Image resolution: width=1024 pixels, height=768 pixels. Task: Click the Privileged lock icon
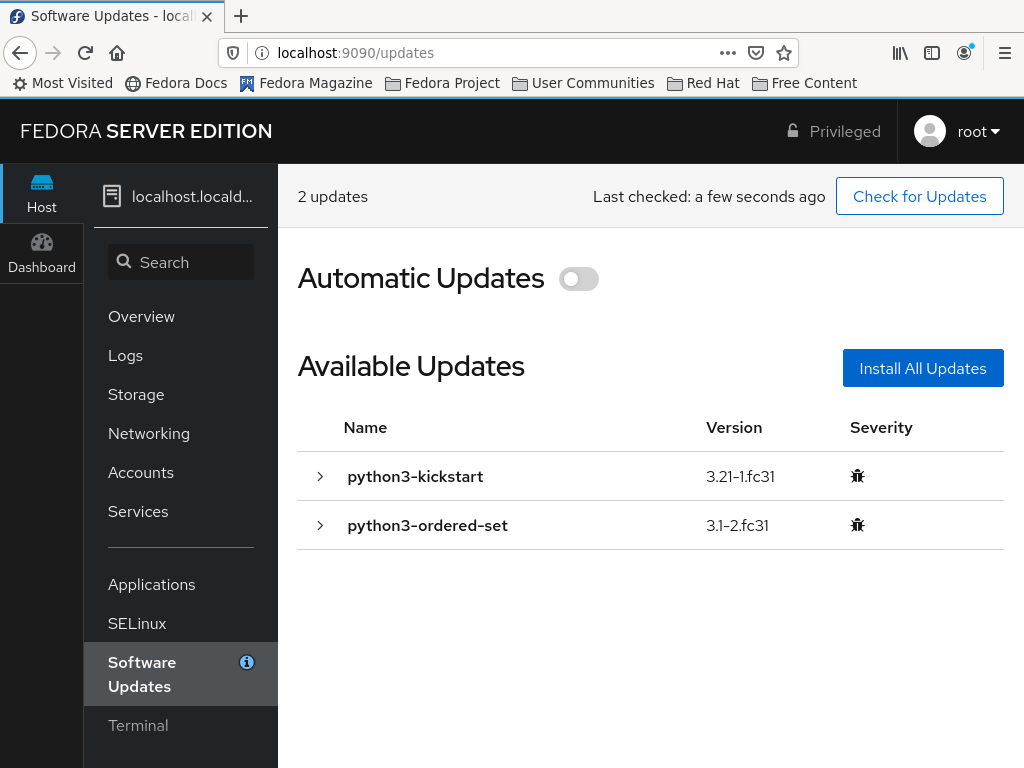(x=792, y=131)
